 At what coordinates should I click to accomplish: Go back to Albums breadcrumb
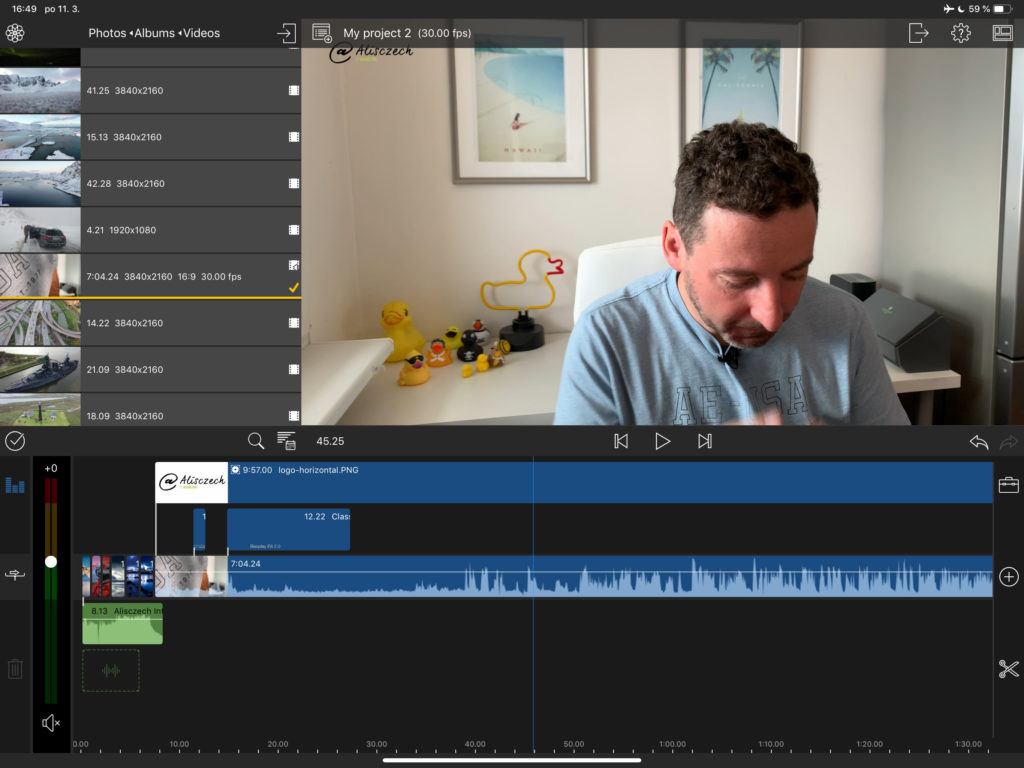155,33
